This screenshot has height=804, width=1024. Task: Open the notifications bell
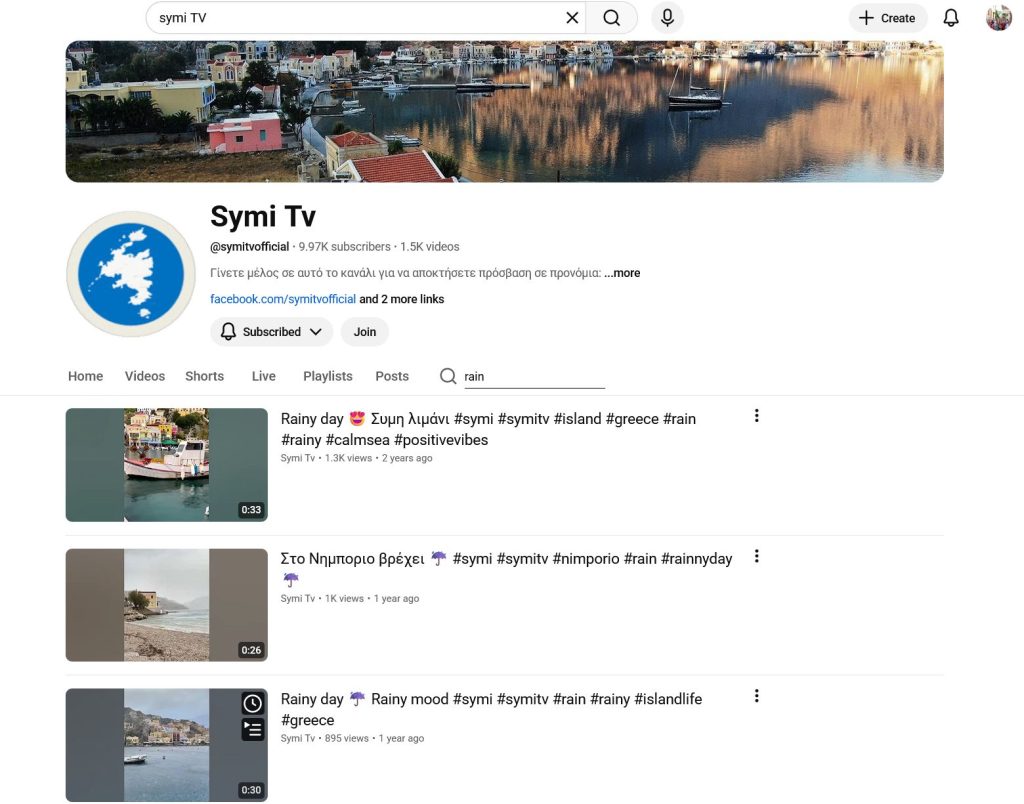pos(951,18)
